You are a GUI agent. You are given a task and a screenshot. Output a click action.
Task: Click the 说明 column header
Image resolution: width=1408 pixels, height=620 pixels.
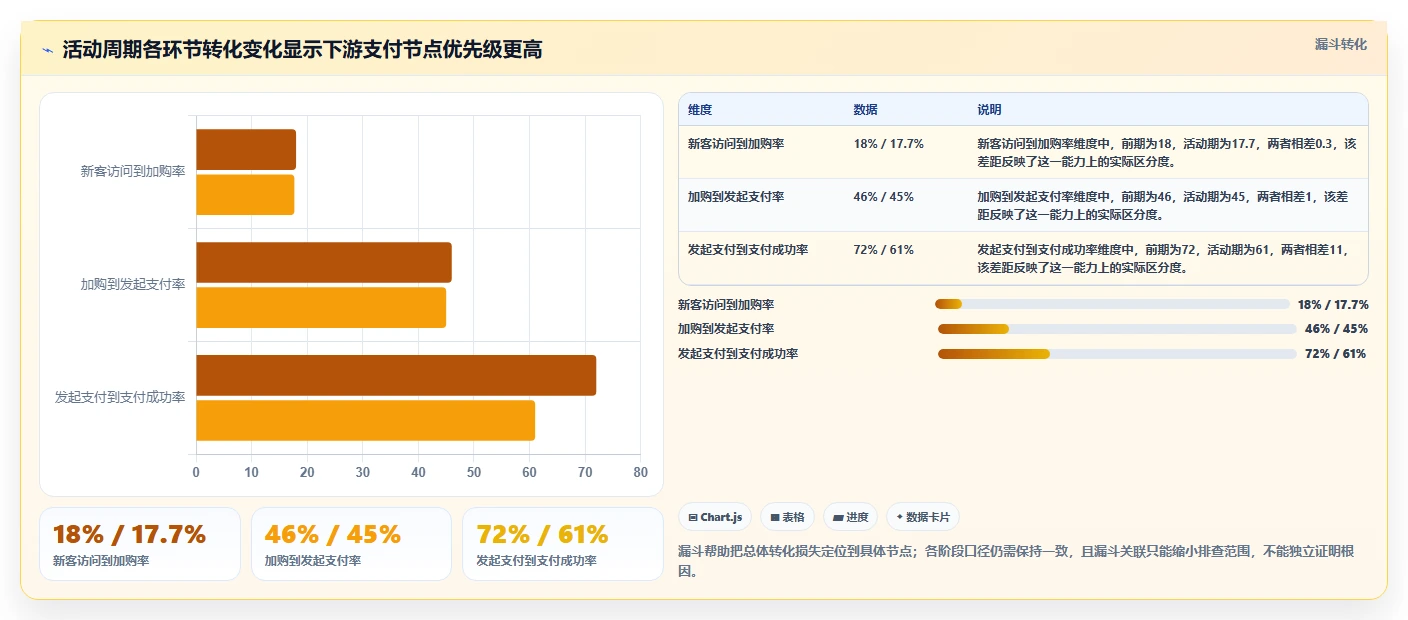point(989,109)
